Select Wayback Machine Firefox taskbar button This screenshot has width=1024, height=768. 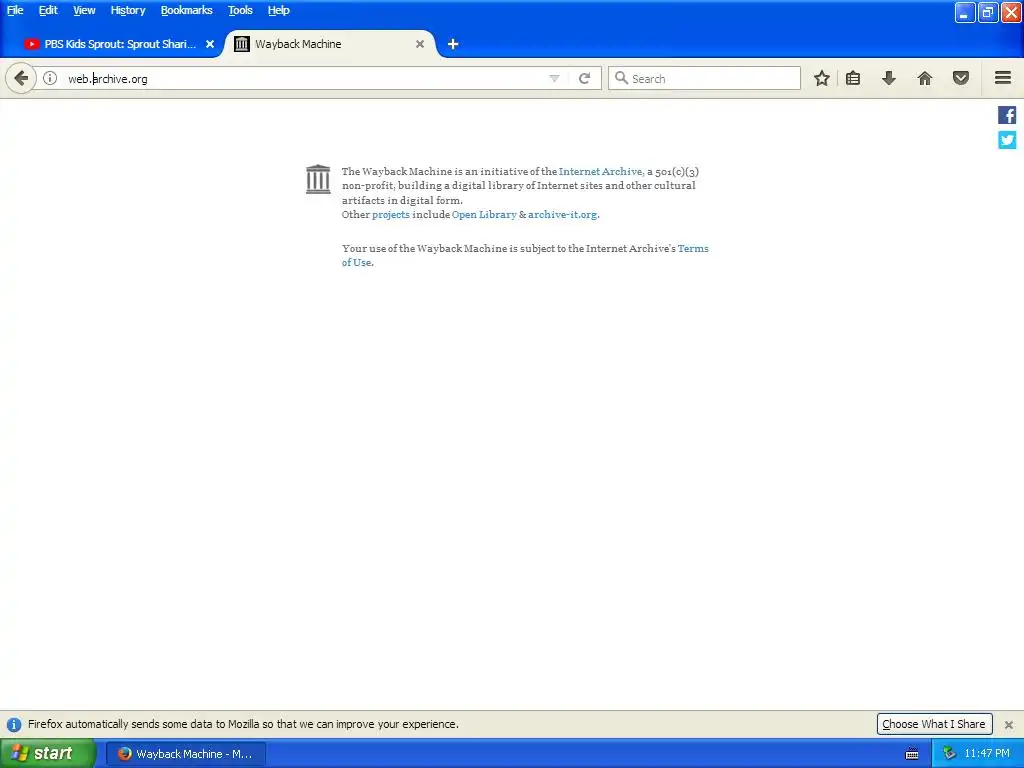tap(186, 754)
